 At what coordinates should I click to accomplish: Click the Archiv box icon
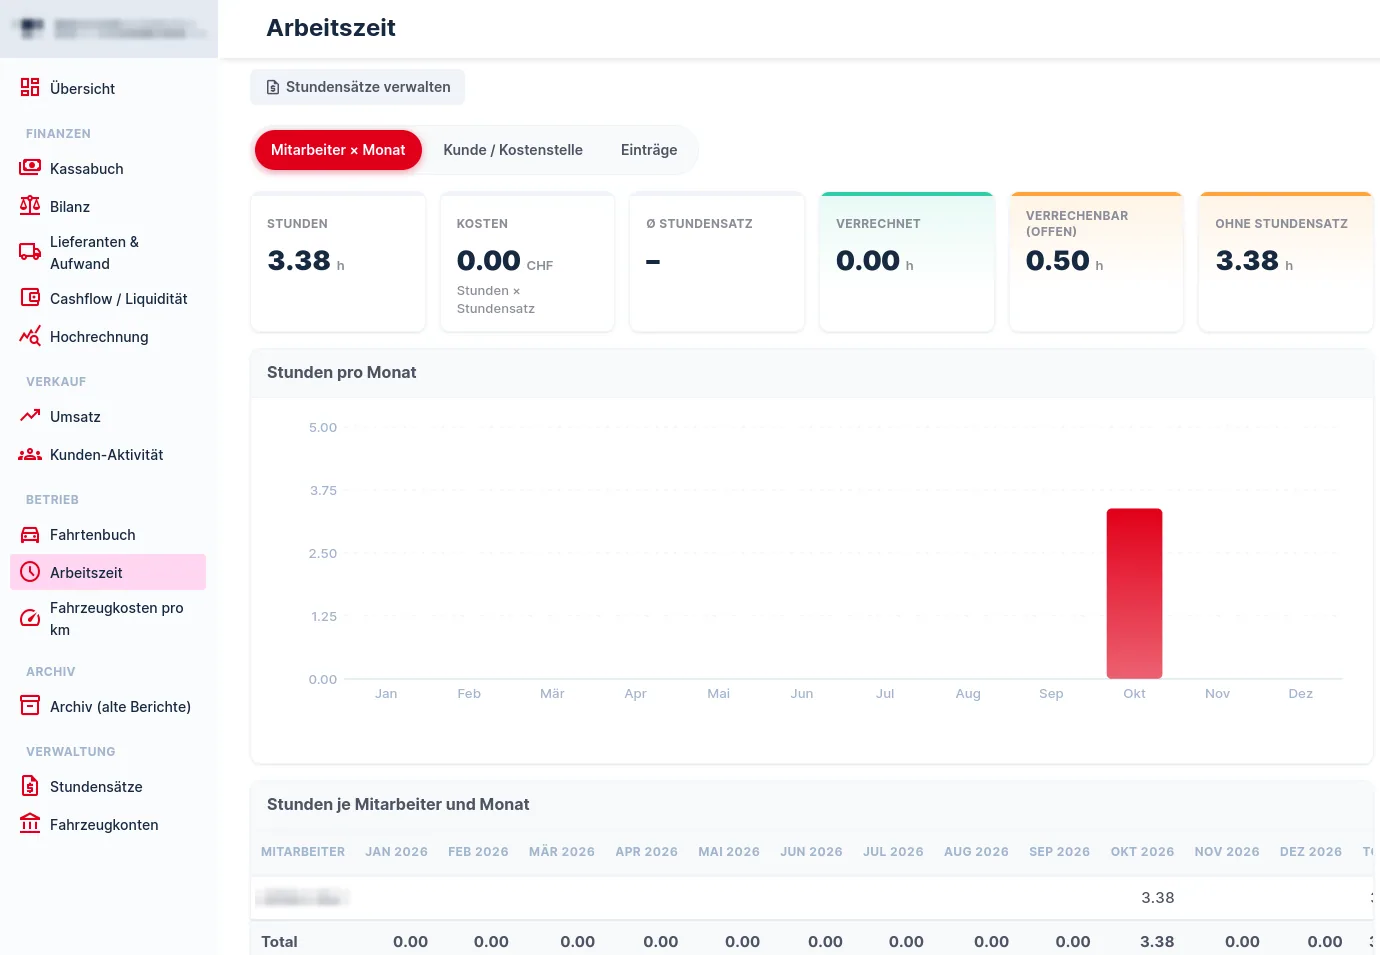30,706
